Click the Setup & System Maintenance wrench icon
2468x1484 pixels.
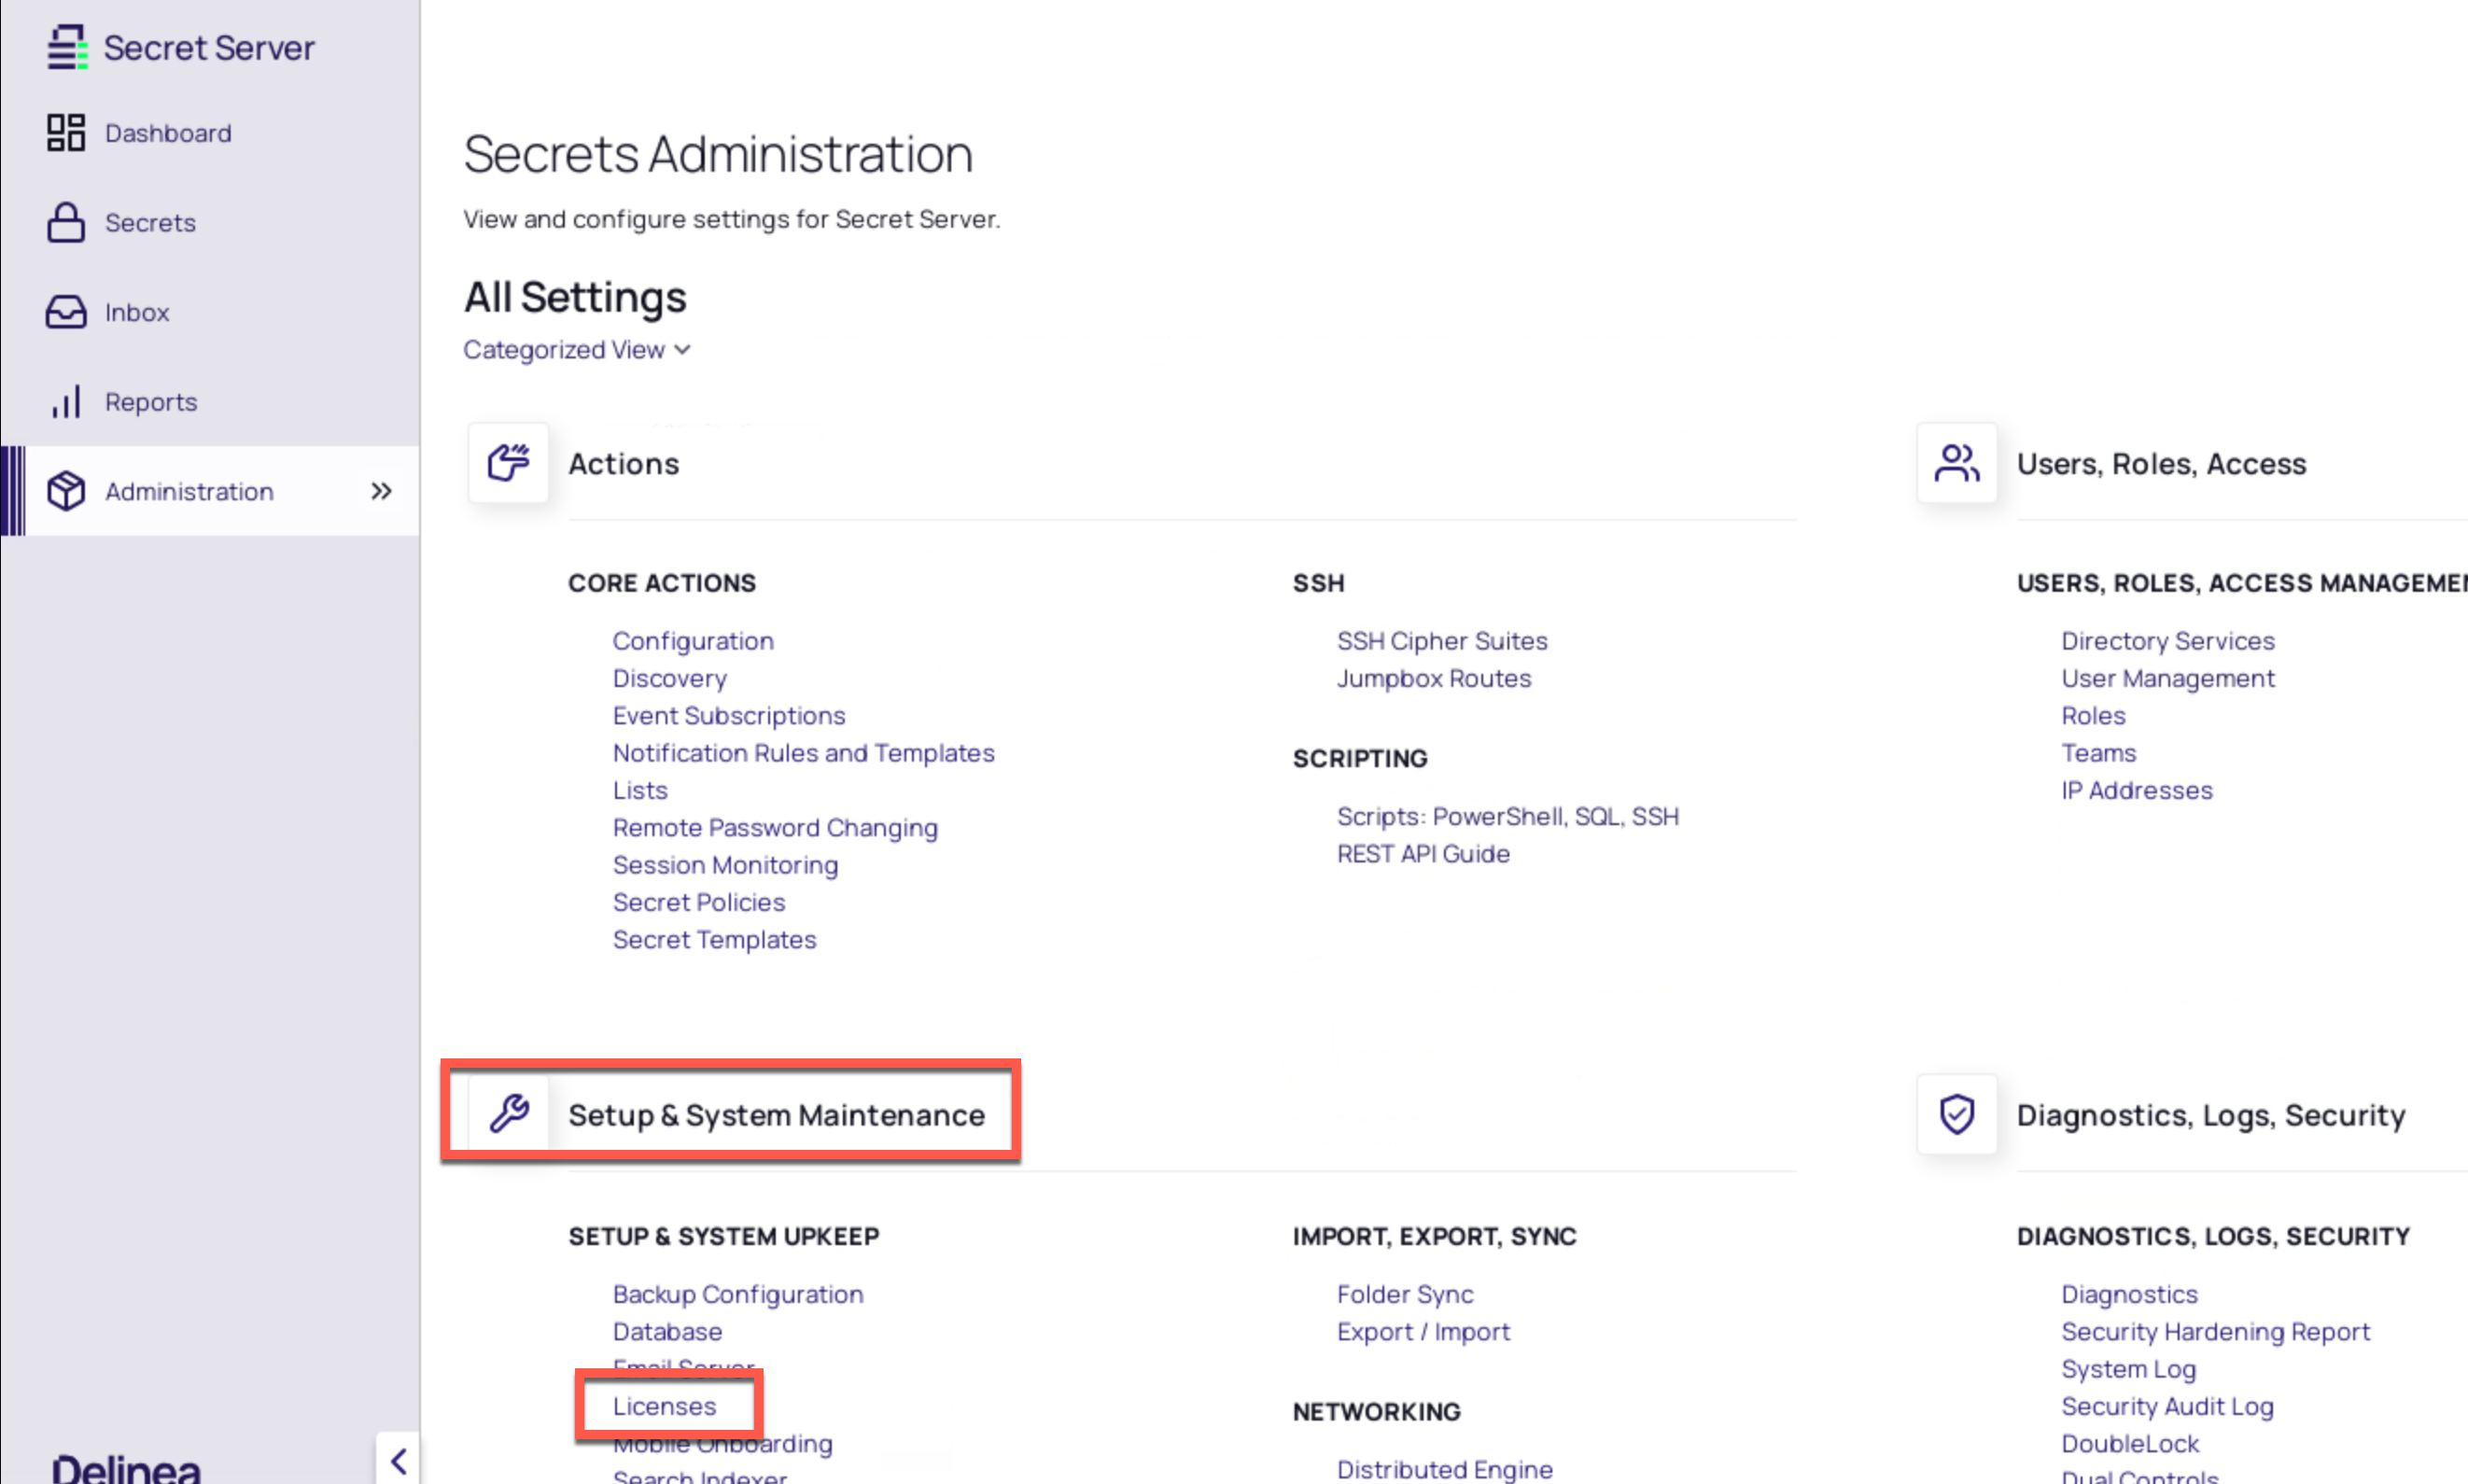(508, 1113)
